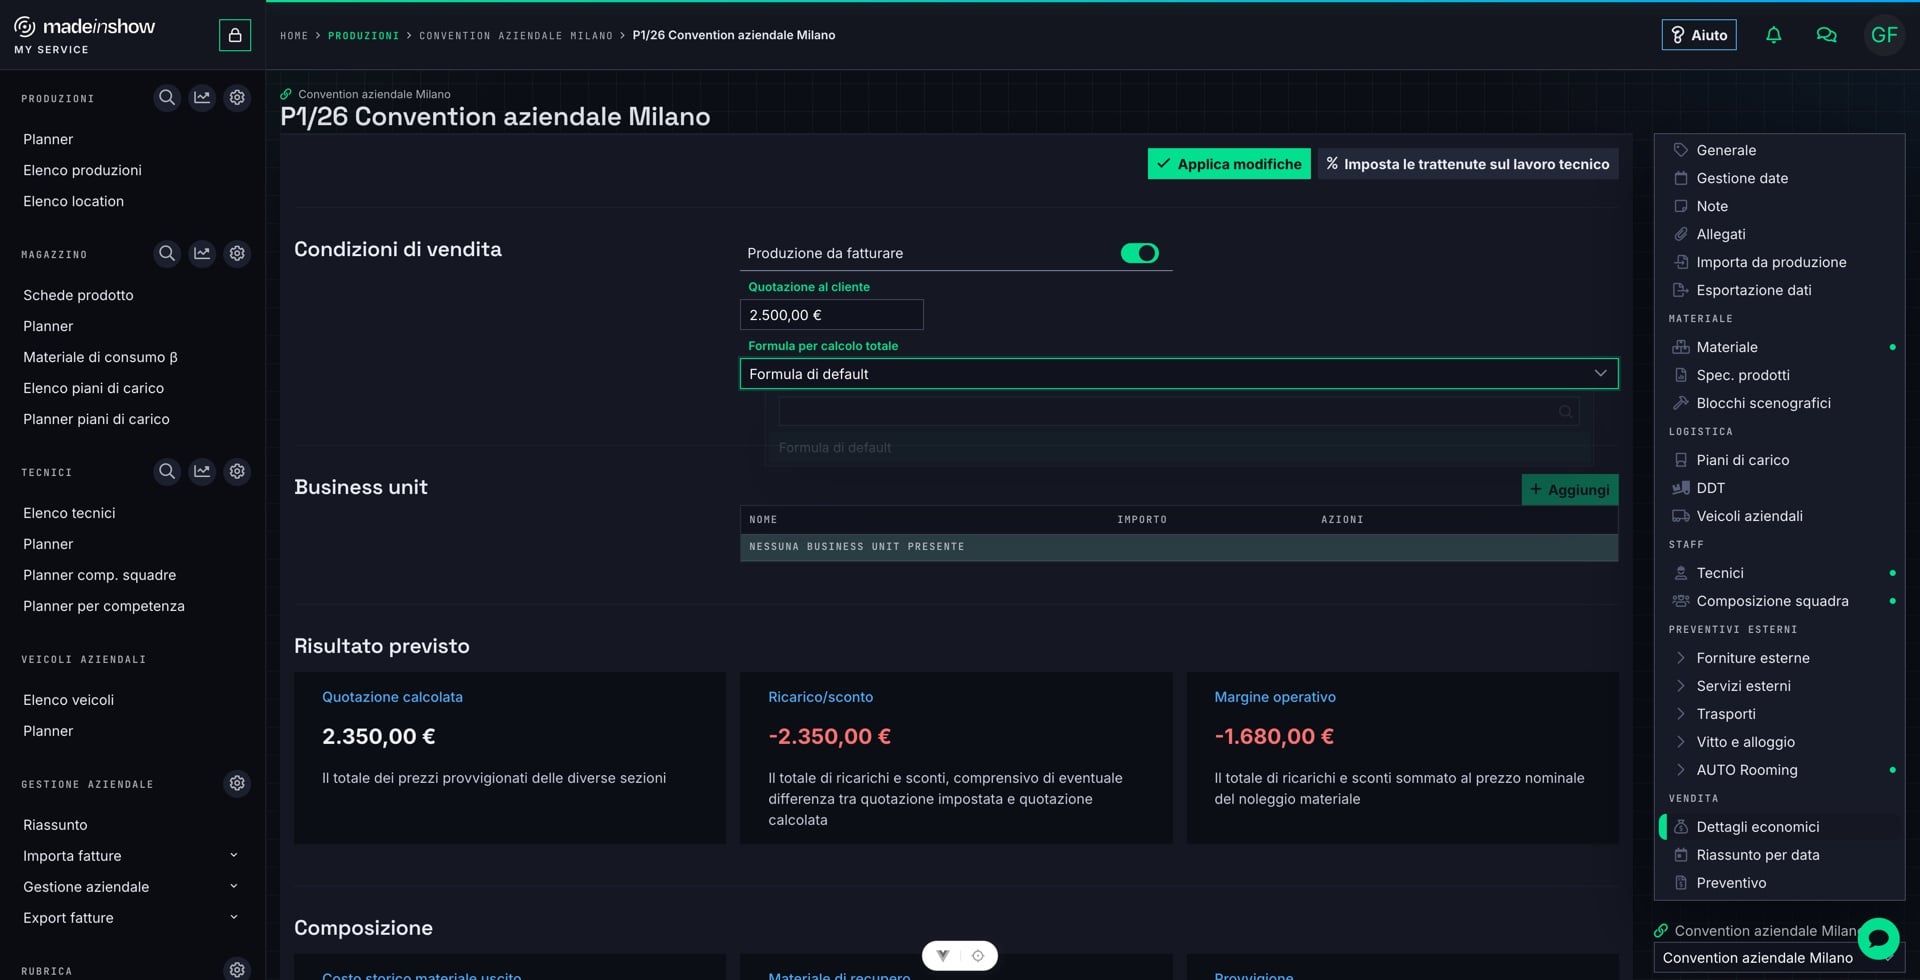Go to Home breadcrumb
Viewport: 1920px width, 980px height.
tap(294, 36)
